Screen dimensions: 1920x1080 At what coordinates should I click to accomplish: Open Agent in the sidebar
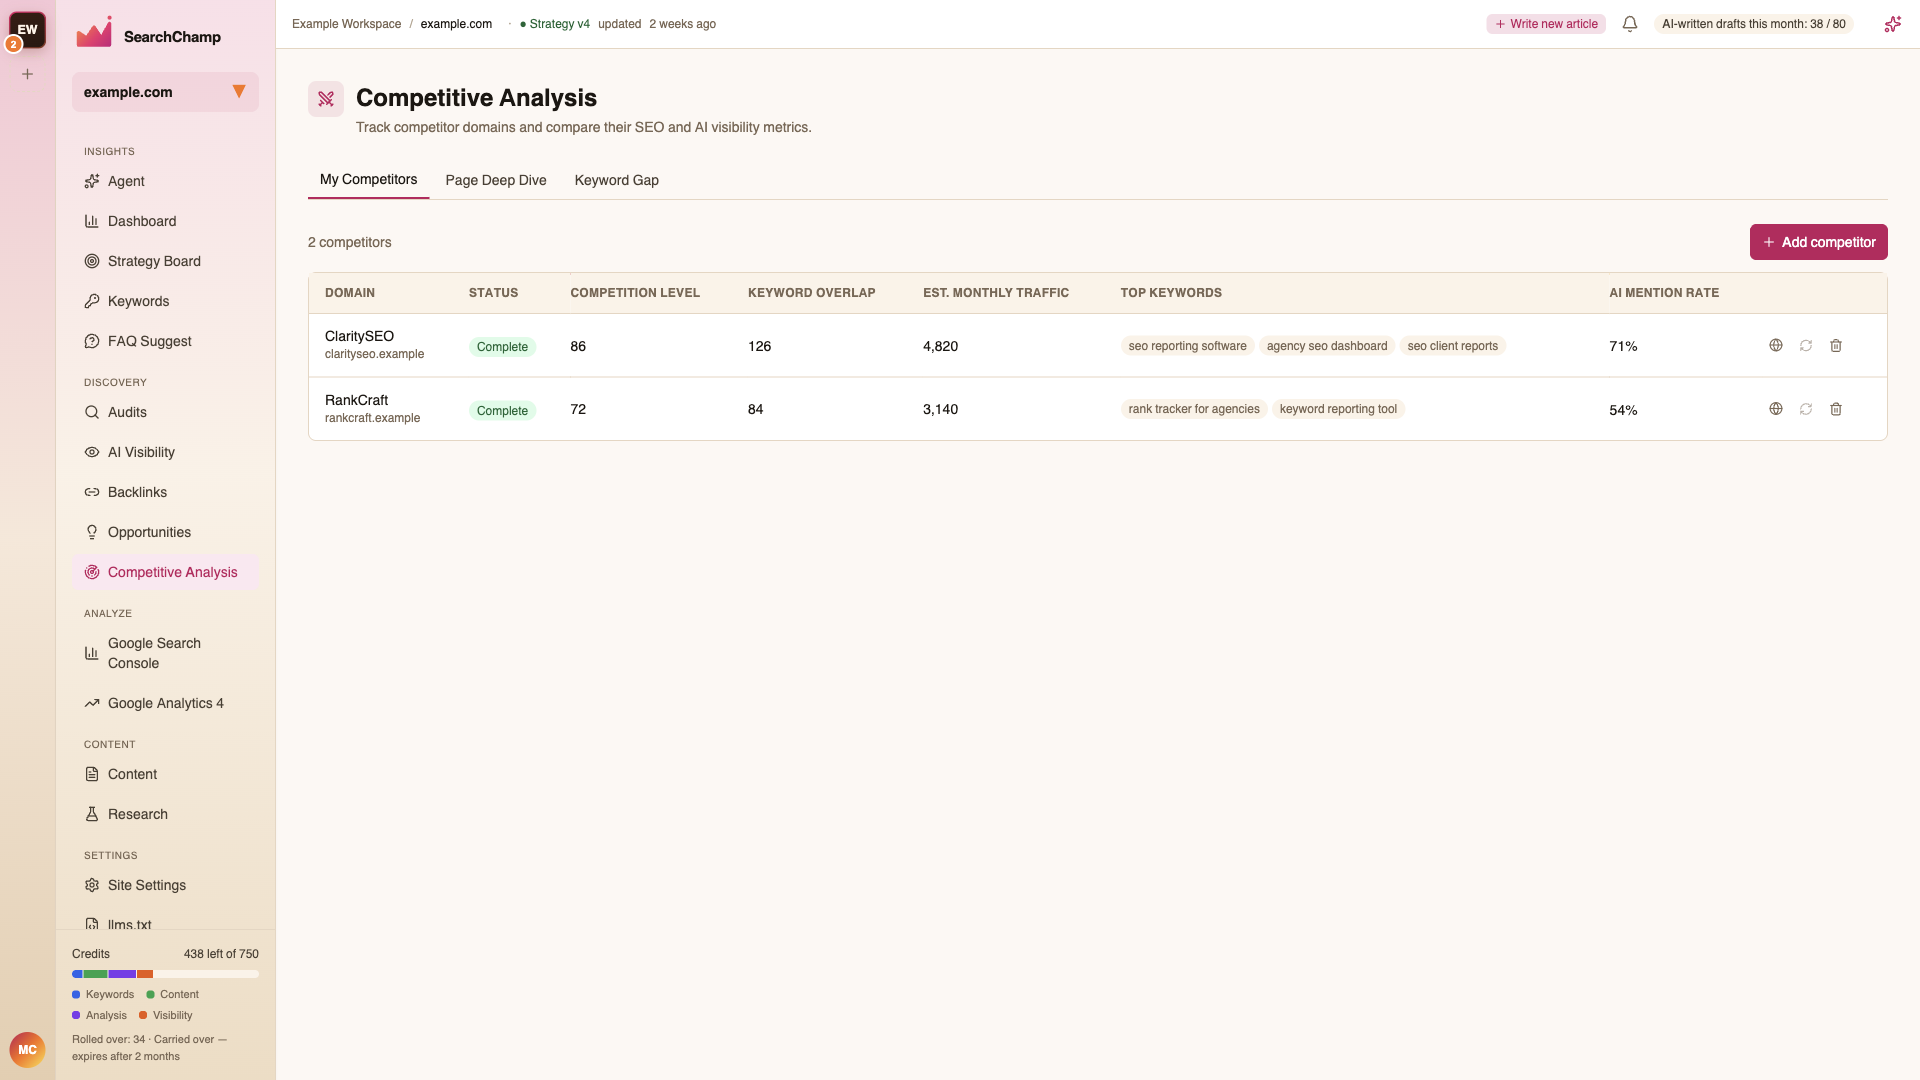tap(165, 181)
